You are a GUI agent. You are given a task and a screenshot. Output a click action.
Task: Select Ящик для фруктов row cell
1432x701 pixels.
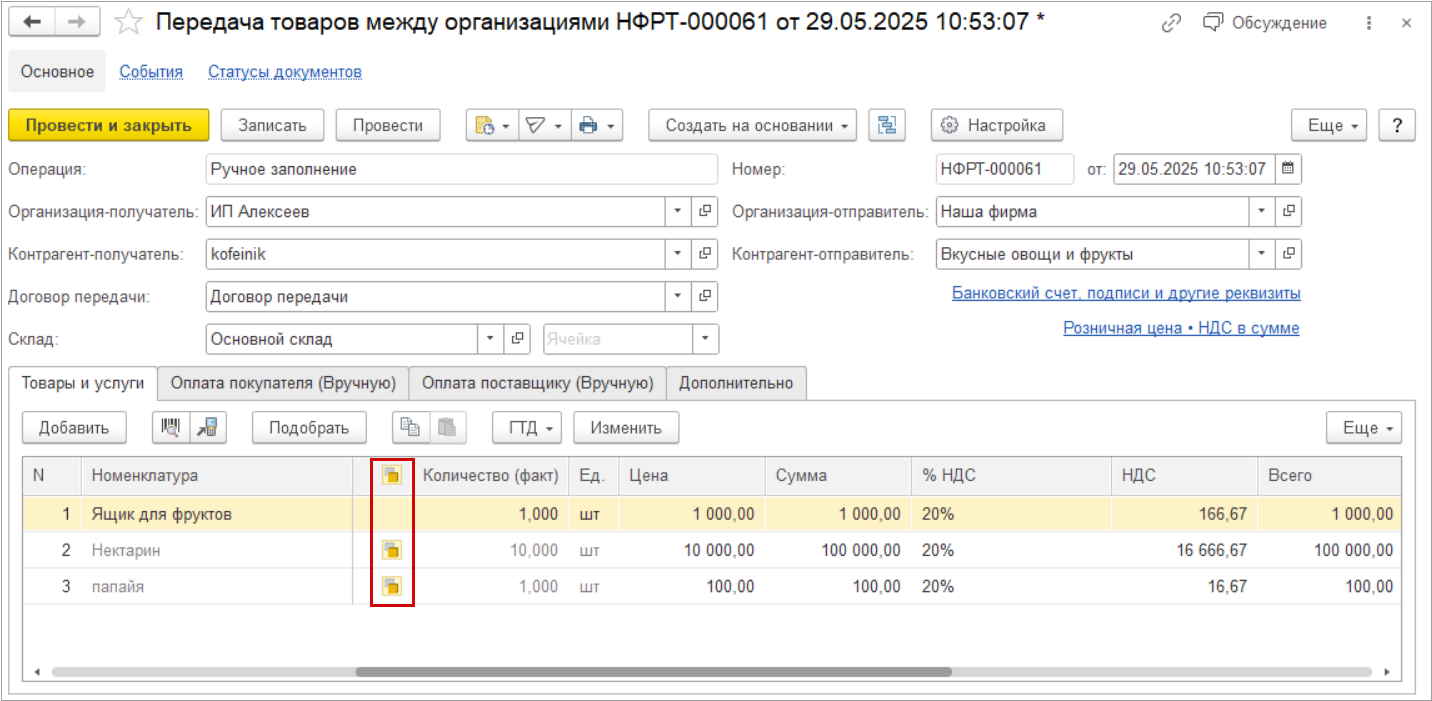(x=218, y=513)
